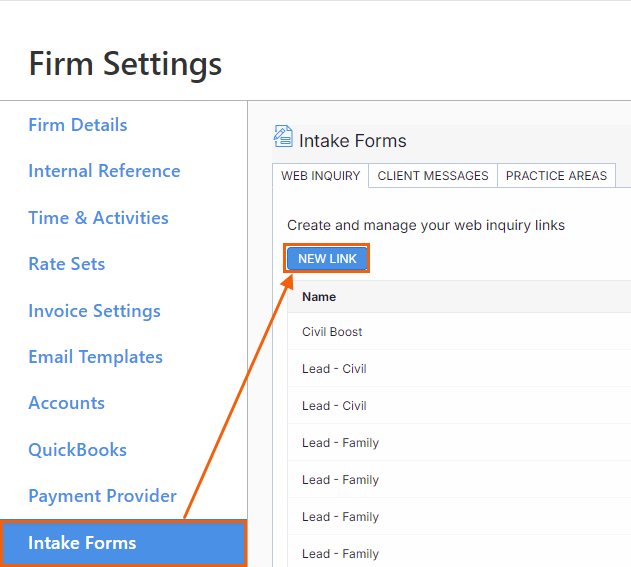This screenshot has height=567, width=631.
Task: Switch to the PRACTICE AREAS tab
Action: (x=556, y=176)
